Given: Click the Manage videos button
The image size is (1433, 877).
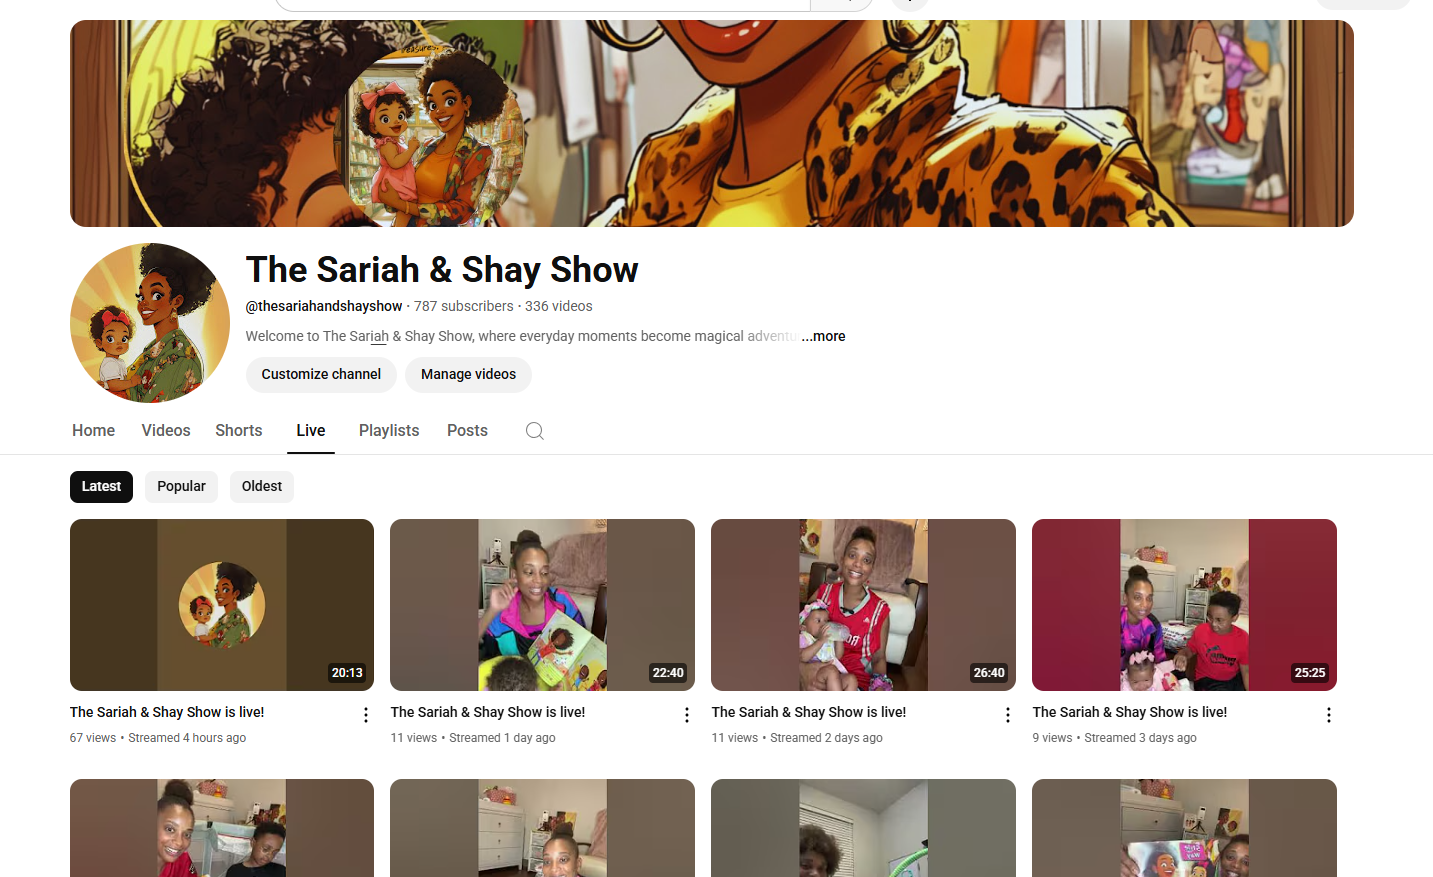Looking at the screenshot, I should (x=468, y=375).
